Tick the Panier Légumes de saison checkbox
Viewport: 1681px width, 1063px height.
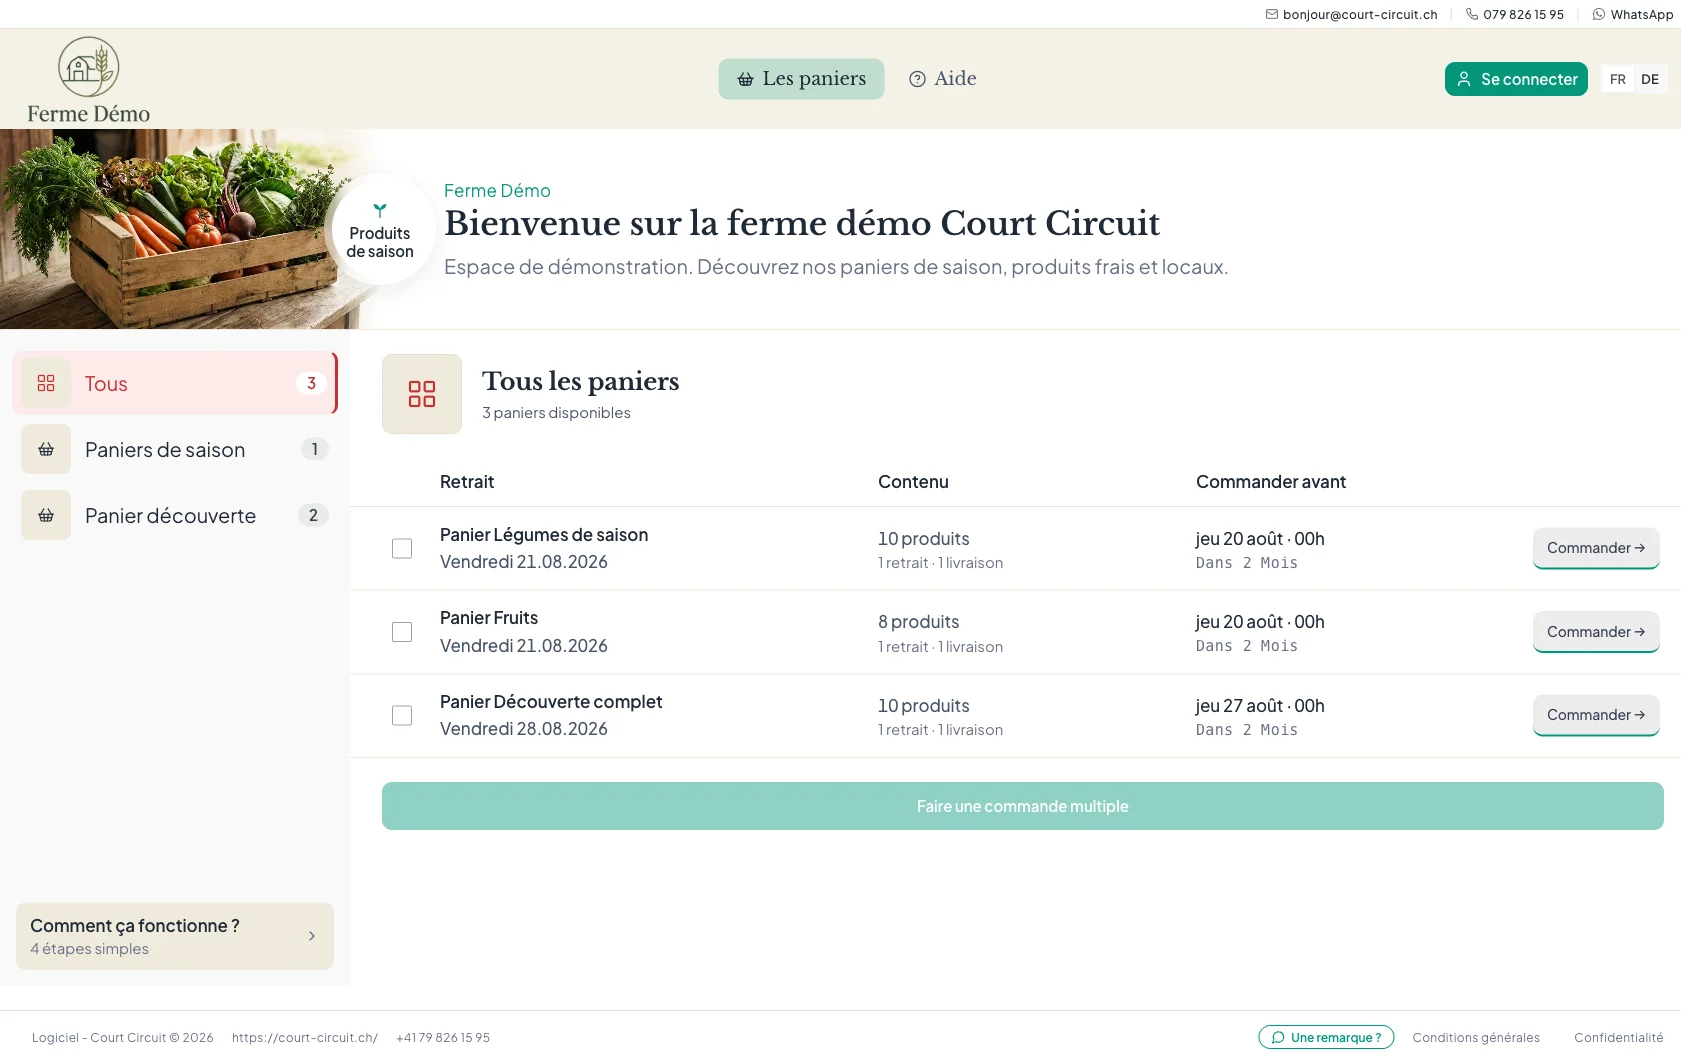tap(402, 548)
